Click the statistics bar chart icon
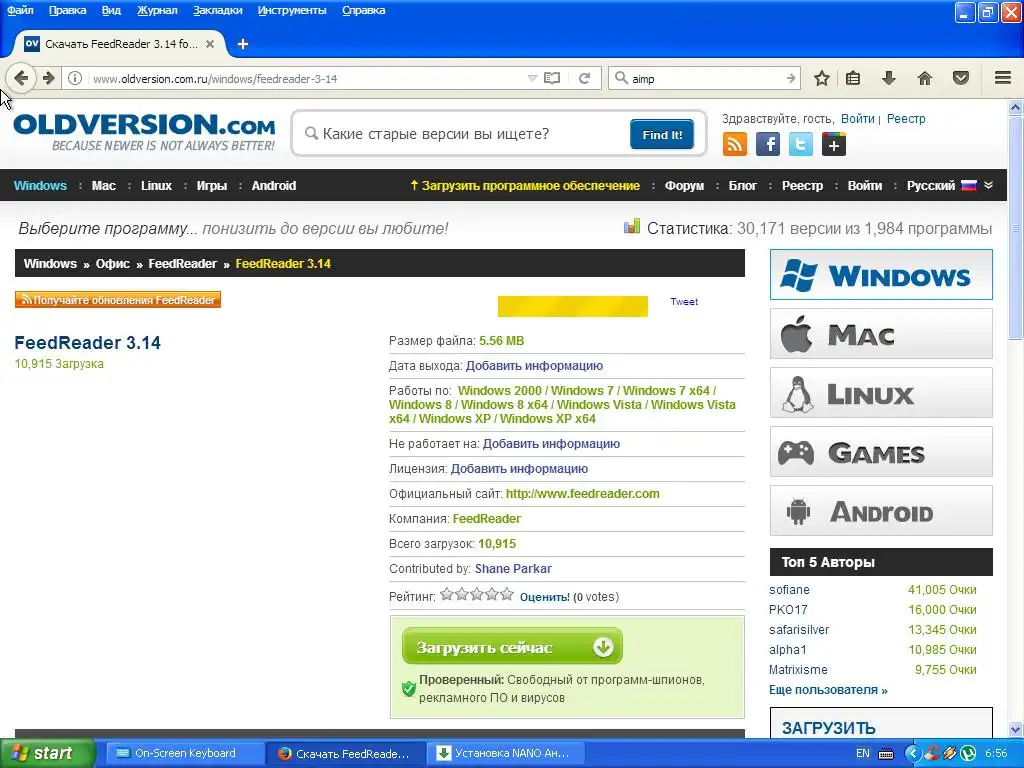Image resolution: width=1024 pixels, height=768 pixels. coord(632,227)
